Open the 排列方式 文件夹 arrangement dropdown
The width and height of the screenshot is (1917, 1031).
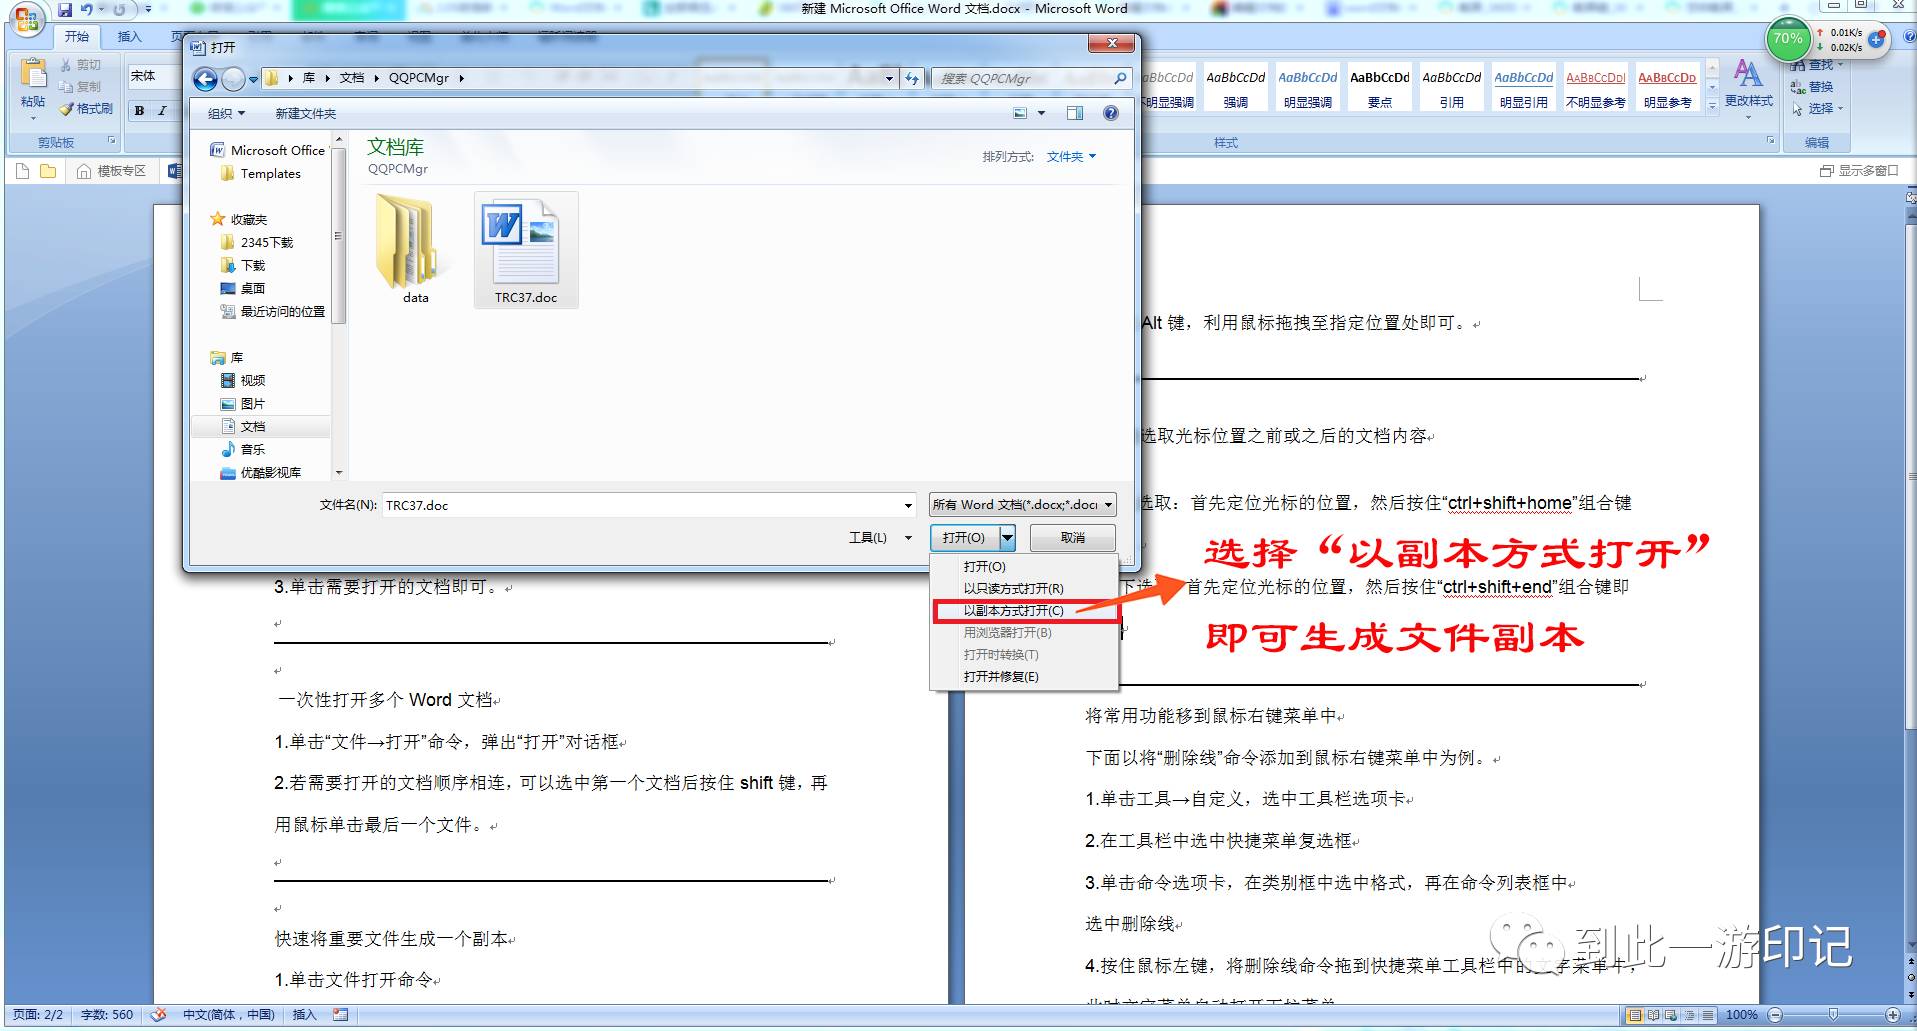point(1071,157)
